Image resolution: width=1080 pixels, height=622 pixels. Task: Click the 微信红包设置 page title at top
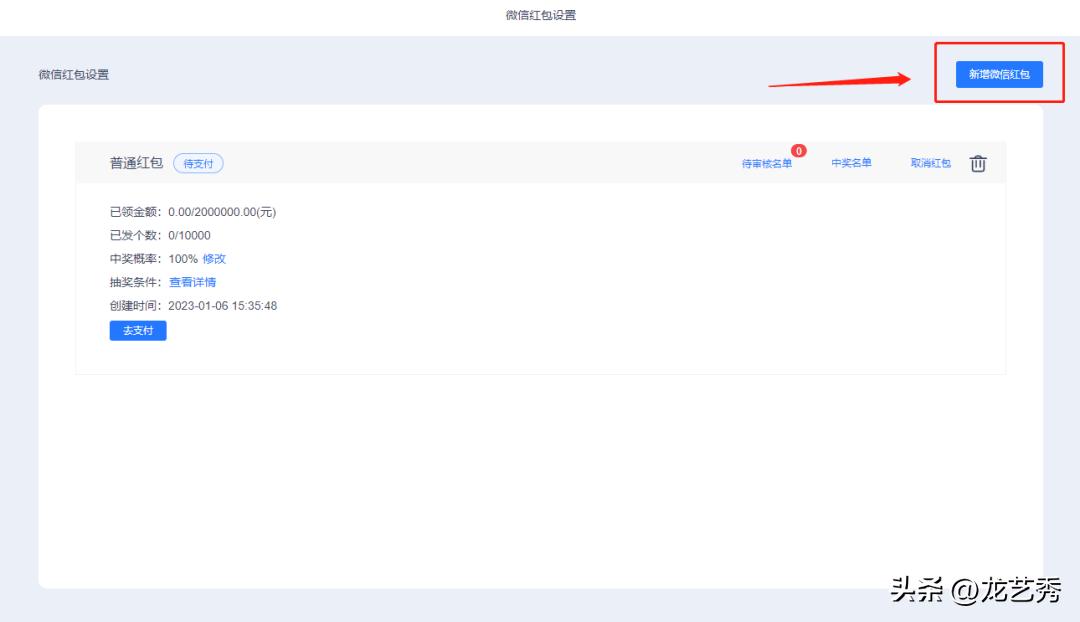541,15
